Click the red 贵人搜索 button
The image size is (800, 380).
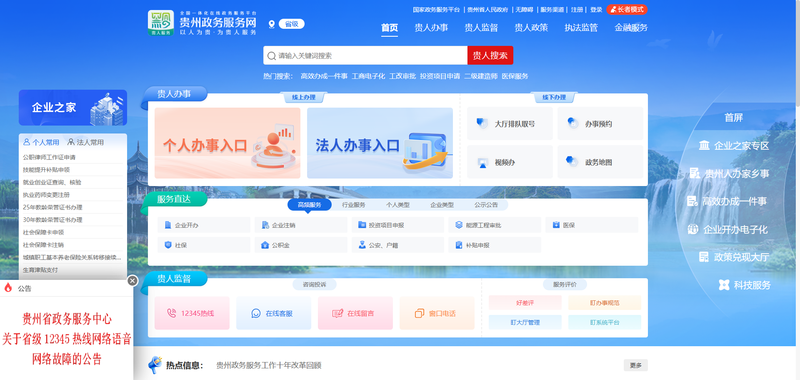[x=490, y=56]
